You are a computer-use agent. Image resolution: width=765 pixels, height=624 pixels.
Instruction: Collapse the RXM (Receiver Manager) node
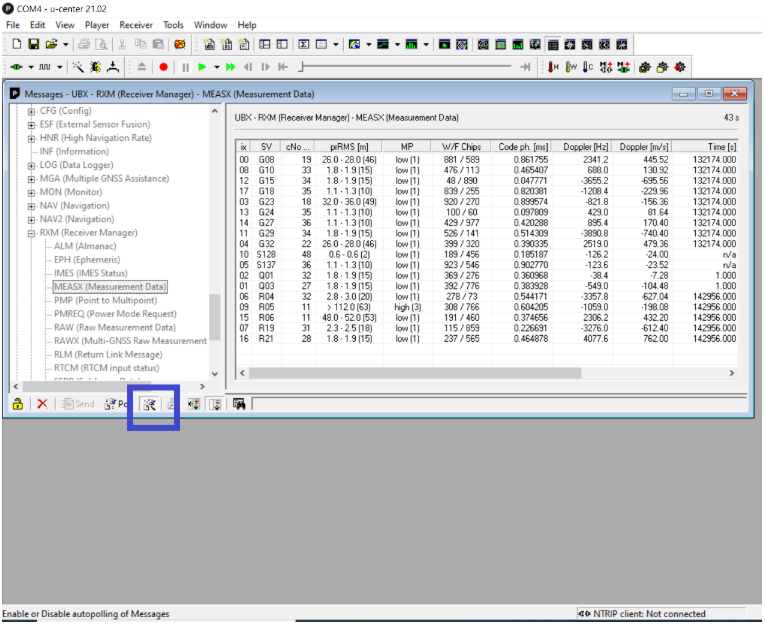click(x=31, y=233)
